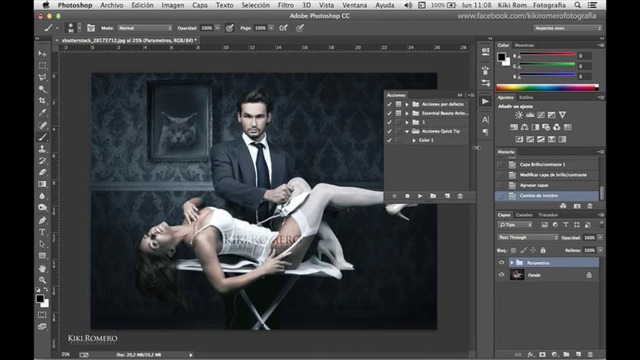Select Agrupar capas history state
The image size is (640, 360).
pyautogui.click(x=547, y=185)
